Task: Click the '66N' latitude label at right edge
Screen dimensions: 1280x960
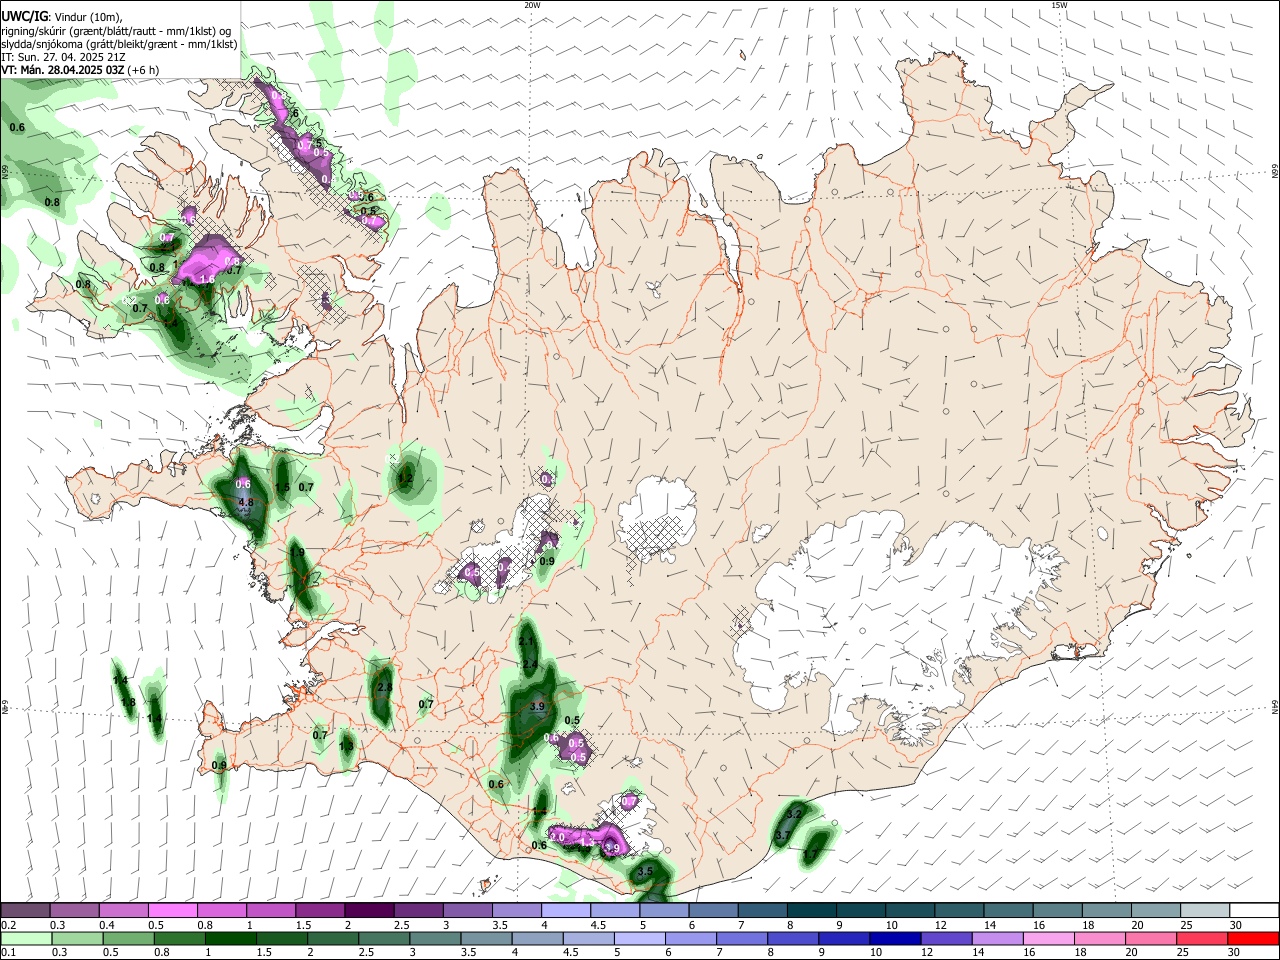Action: pyautogui.click(x=1275, y=171)
